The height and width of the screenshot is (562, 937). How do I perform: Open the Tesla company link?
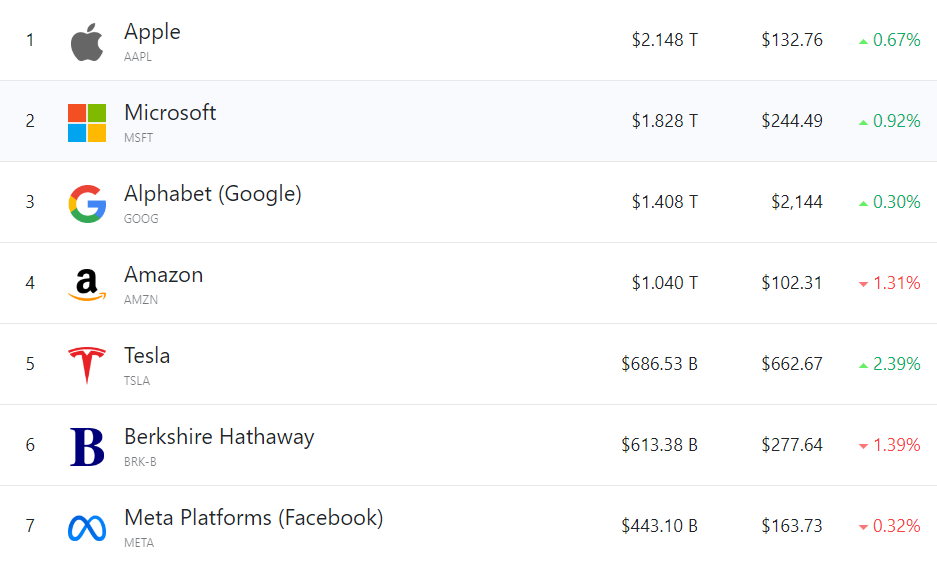coord(147,356)
